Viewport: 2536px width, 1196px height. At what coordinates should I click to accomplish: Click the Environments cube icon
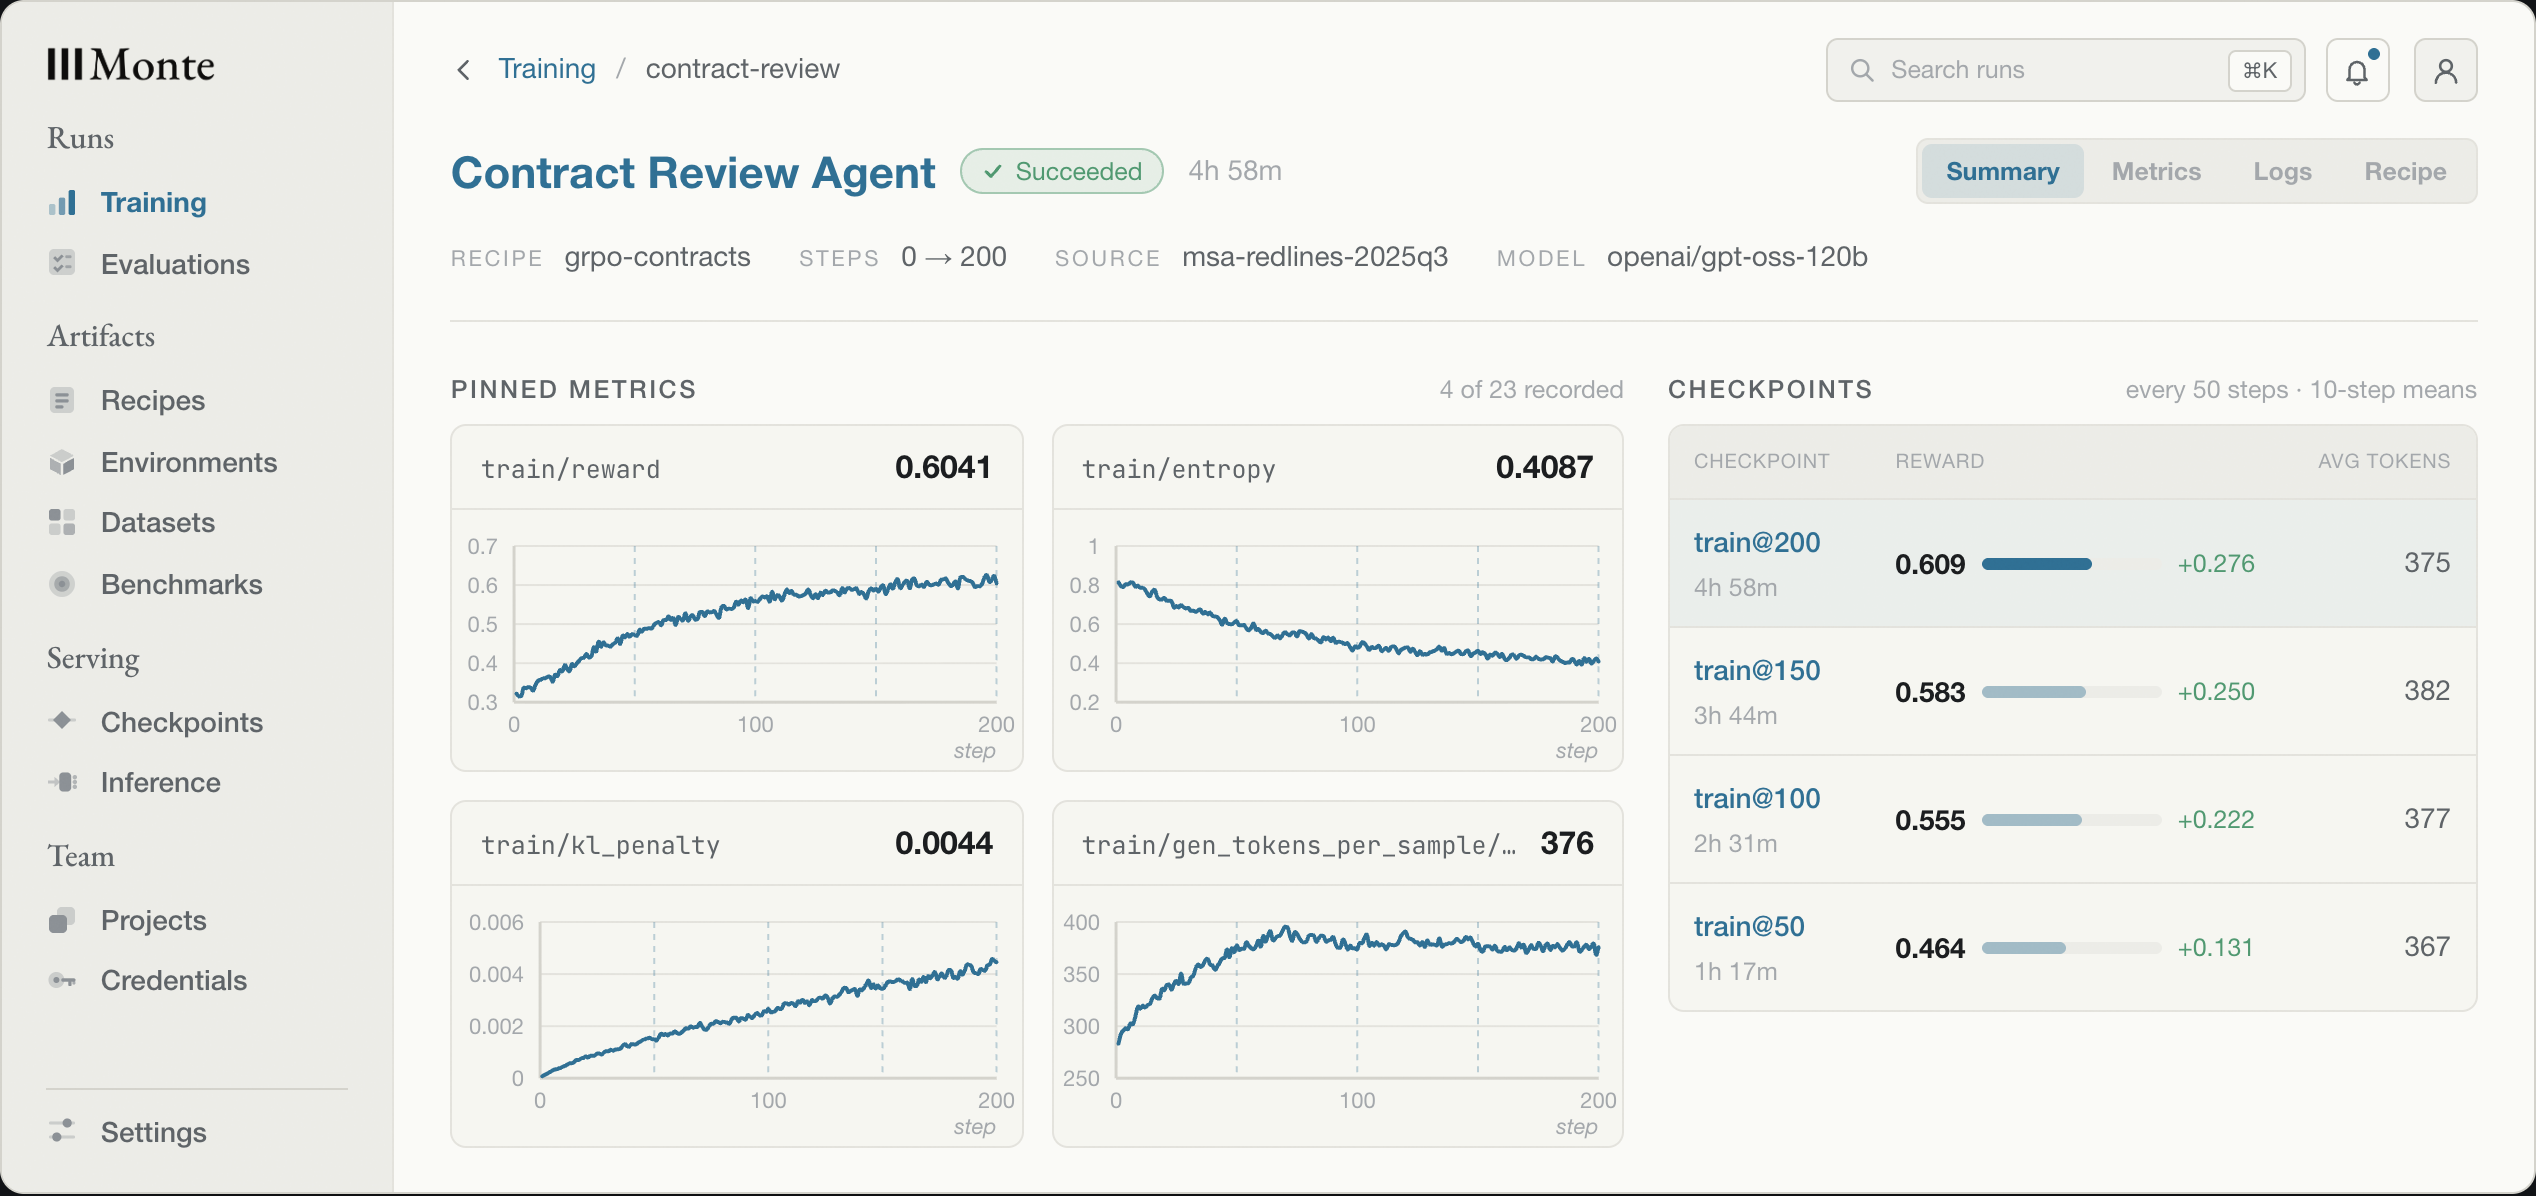62,462
